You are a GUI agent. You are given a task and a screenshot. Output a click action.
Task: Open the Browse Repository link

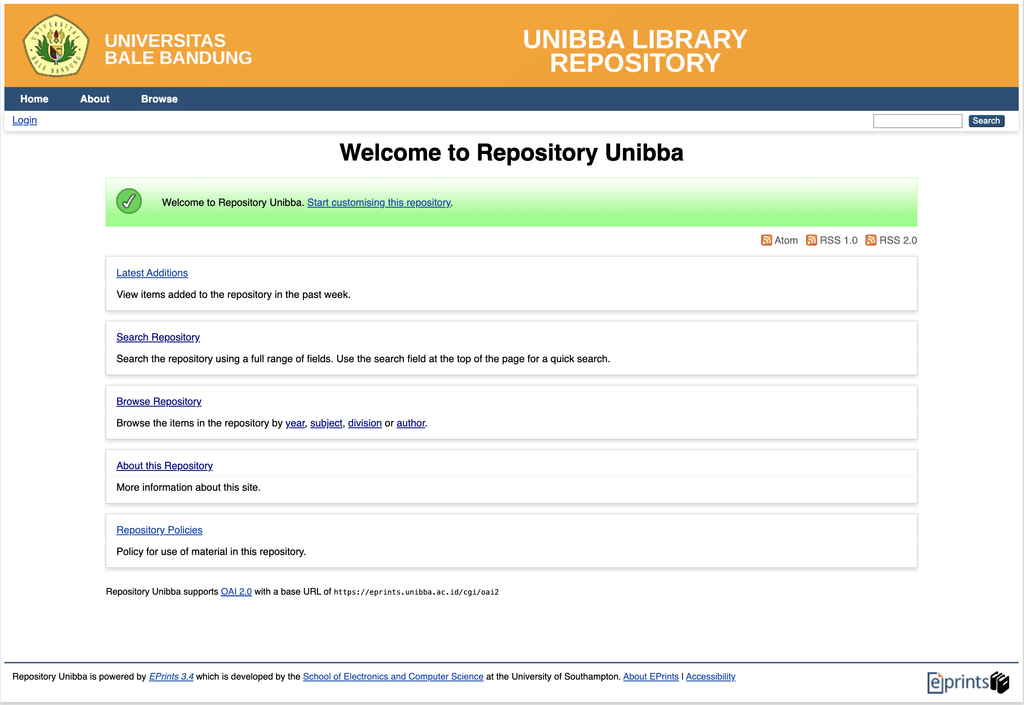click(x=159, y=401)
